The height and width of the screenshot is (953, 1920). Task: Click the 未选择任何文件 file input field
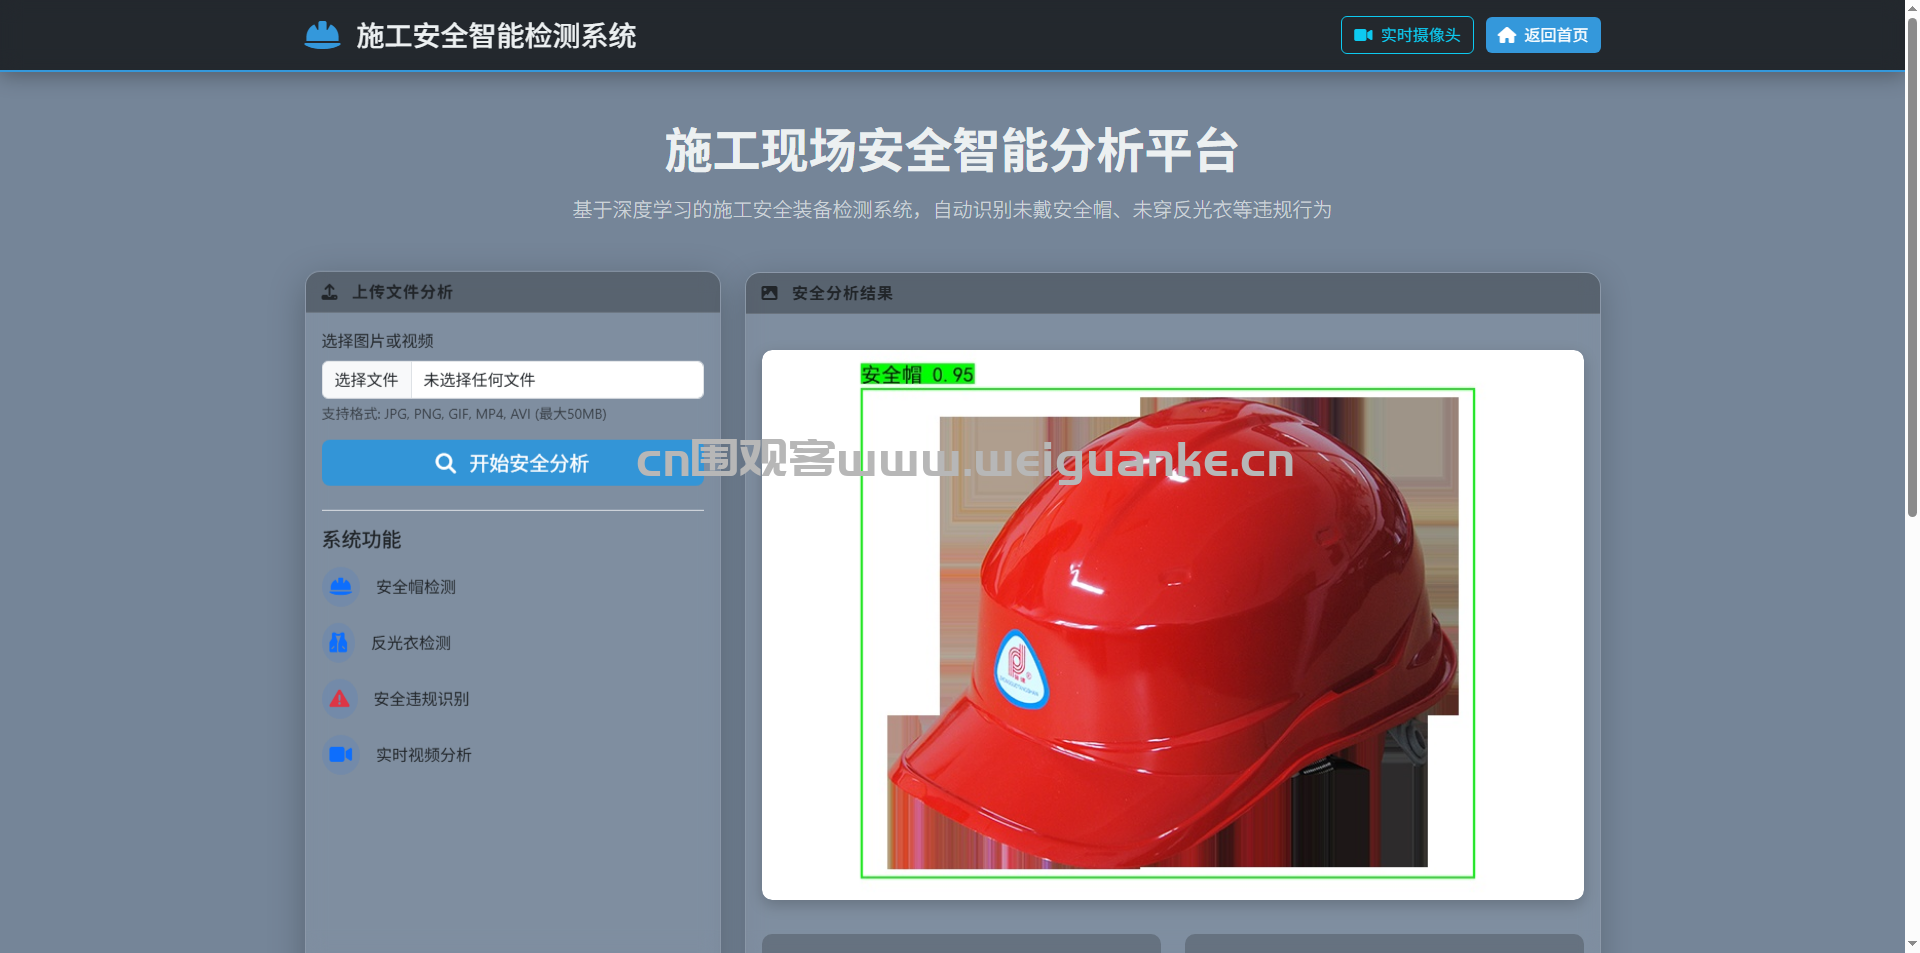(556, 380)
